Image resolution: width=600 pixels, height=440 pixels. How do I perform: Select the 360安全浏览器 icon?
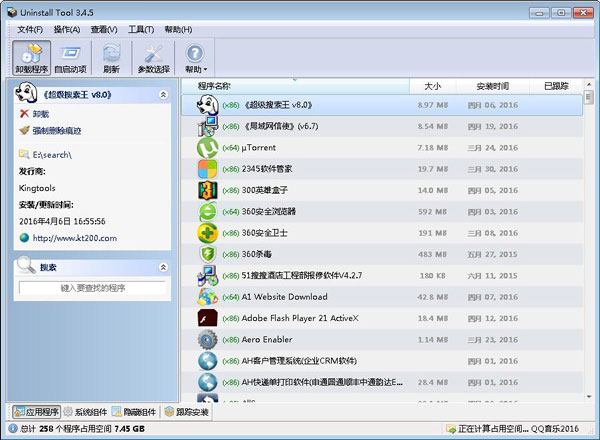pos(207,212)
